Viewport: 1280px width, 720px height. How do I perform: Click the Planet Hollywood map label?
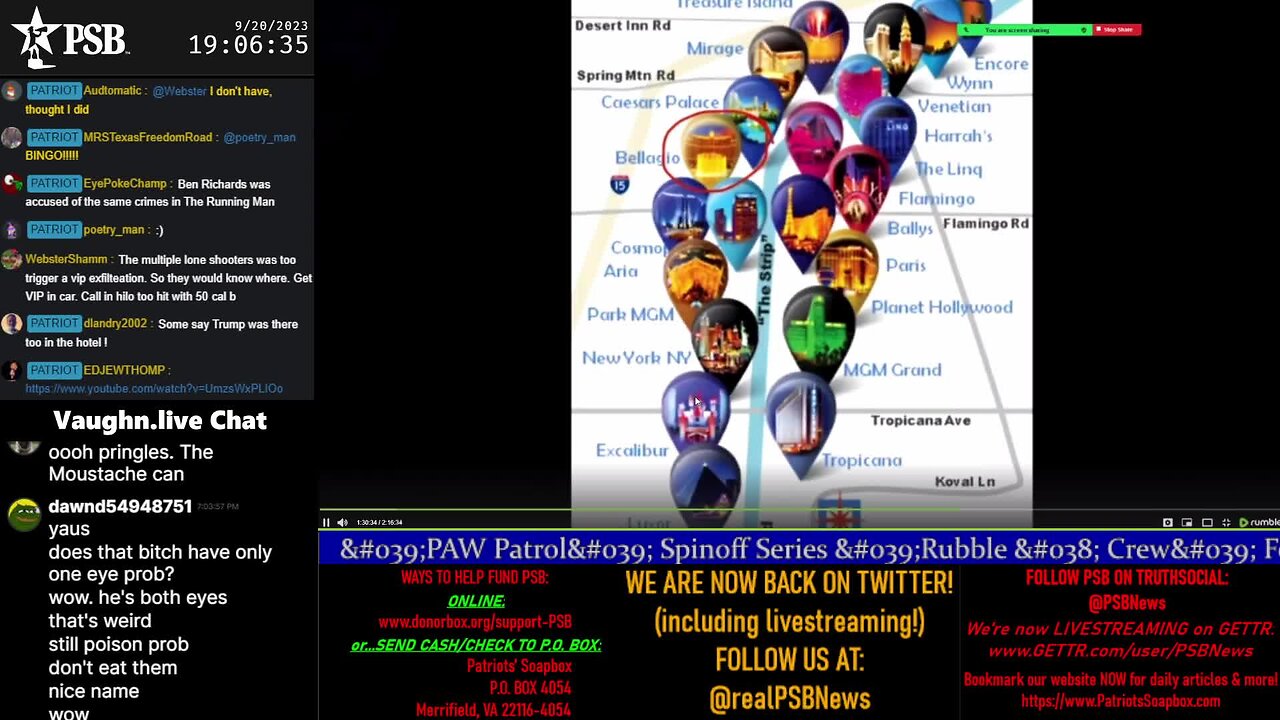pyautogui.click(x=942, y=307)
